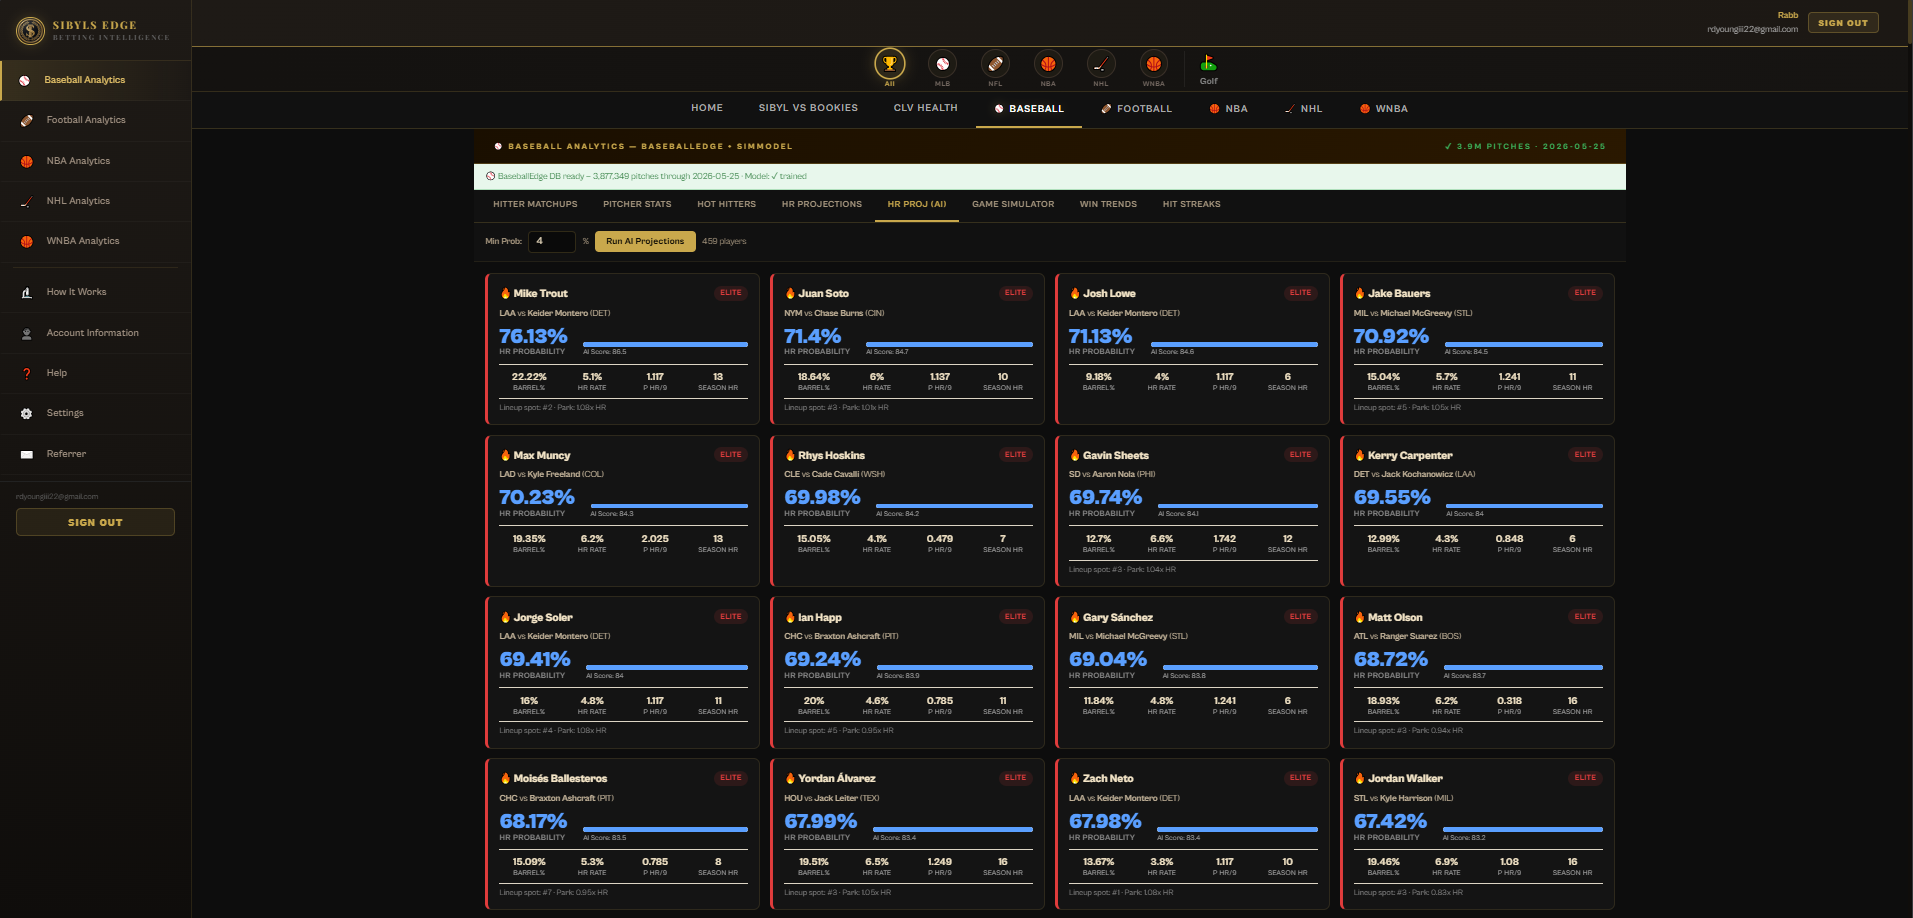This screenshot has height=918, width=1913.
Task: Click the Football Analytics sidebar icon
Action: point(26,121)
